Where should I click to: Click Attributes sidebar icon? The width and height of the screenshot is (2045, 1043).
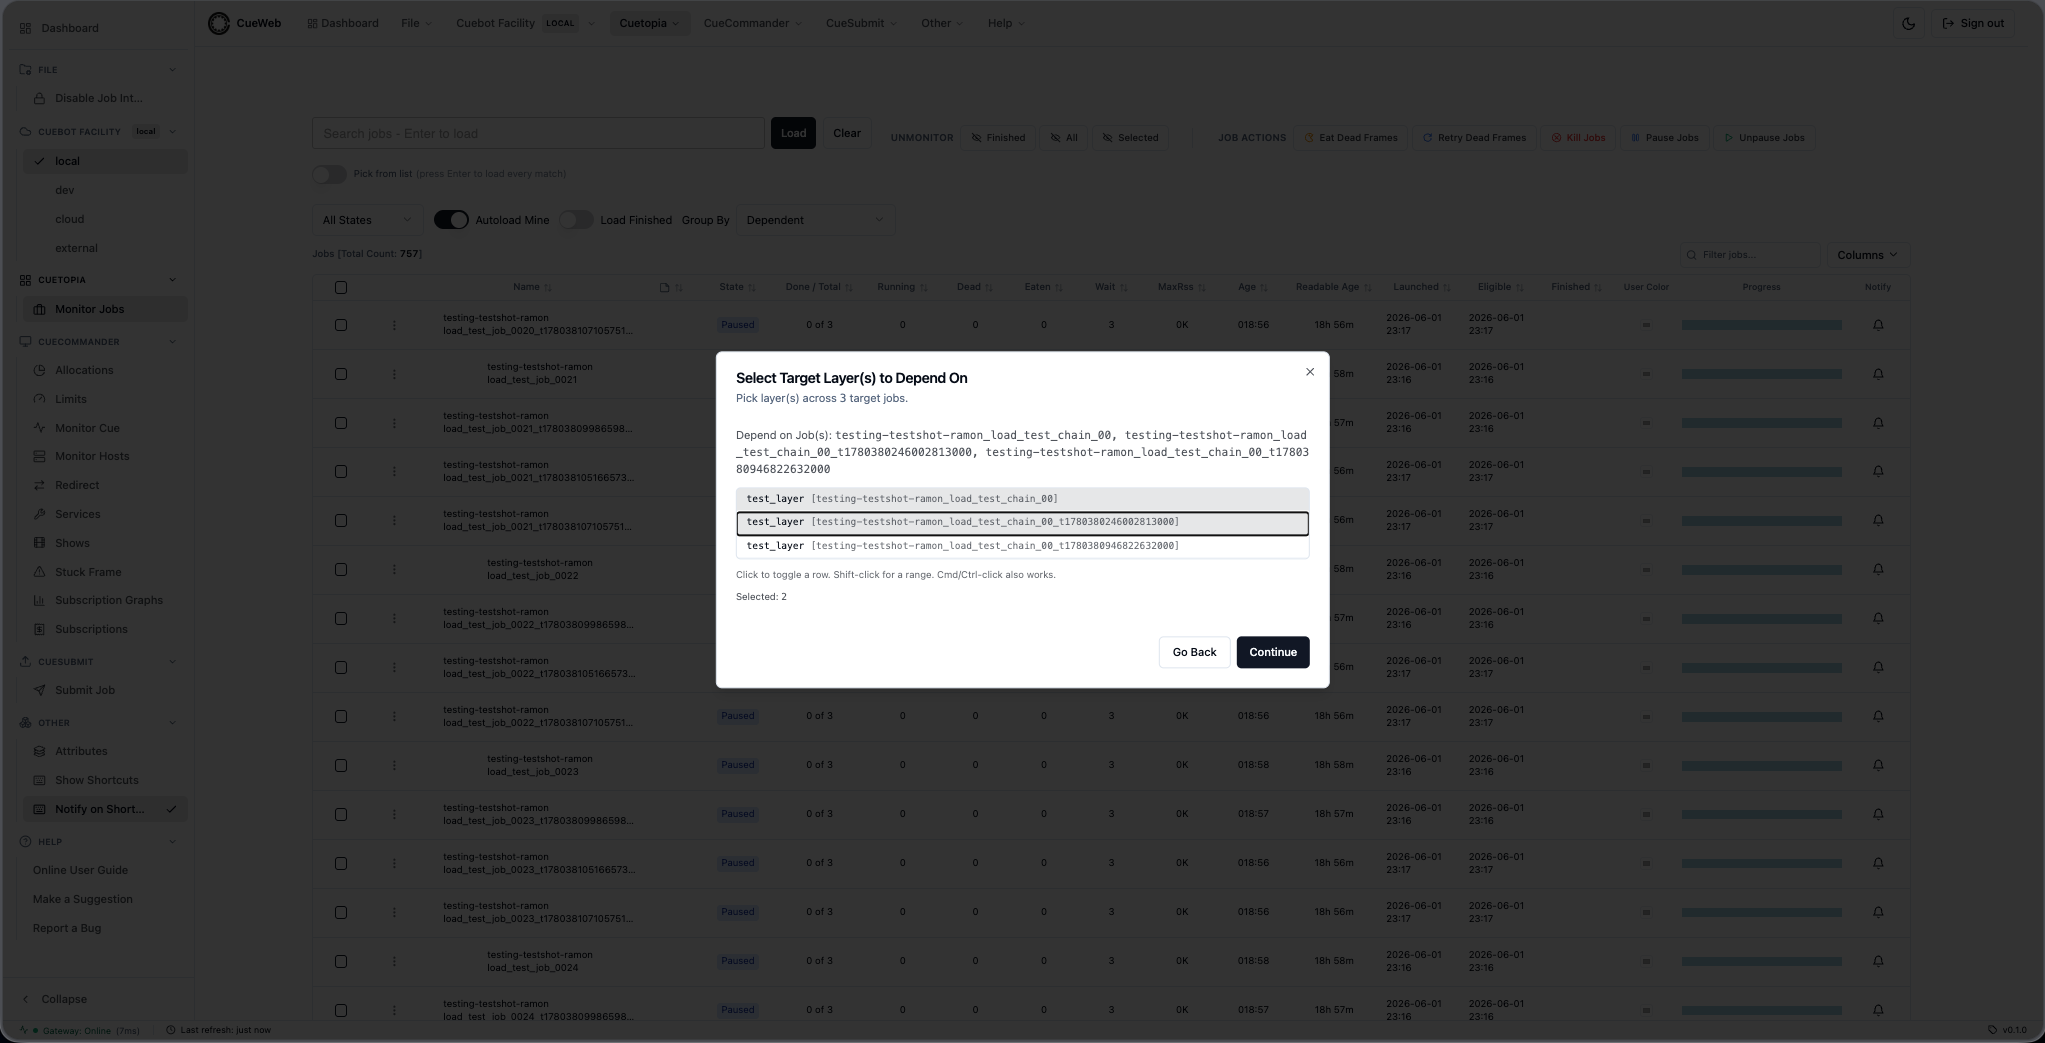point(39,751)
